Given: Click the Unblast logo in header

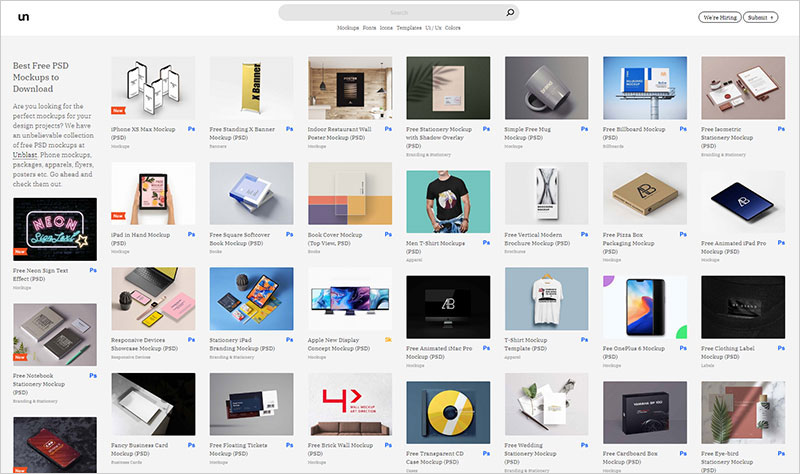Looking at the screenshot, I should coord(23,17).
